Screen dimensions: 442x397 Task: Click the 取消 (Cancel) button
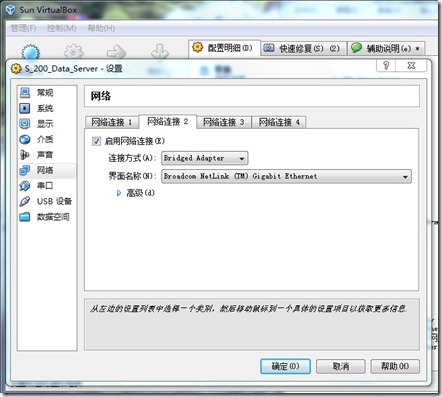tap(341, 366)
